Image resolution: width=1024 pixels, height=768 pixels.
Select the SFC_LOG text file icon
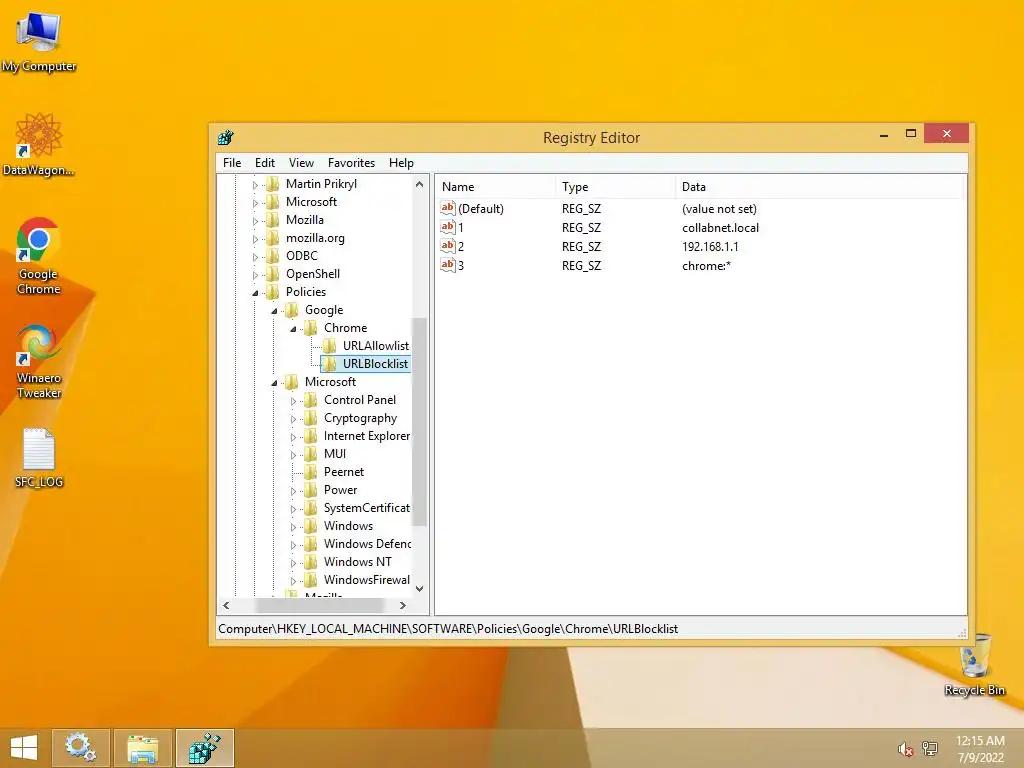39,457
